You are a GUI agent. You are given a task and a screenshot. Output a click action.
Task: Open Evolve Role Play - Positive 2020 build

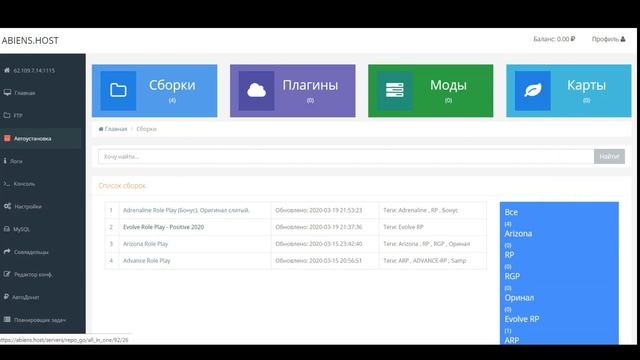[163, 227]
